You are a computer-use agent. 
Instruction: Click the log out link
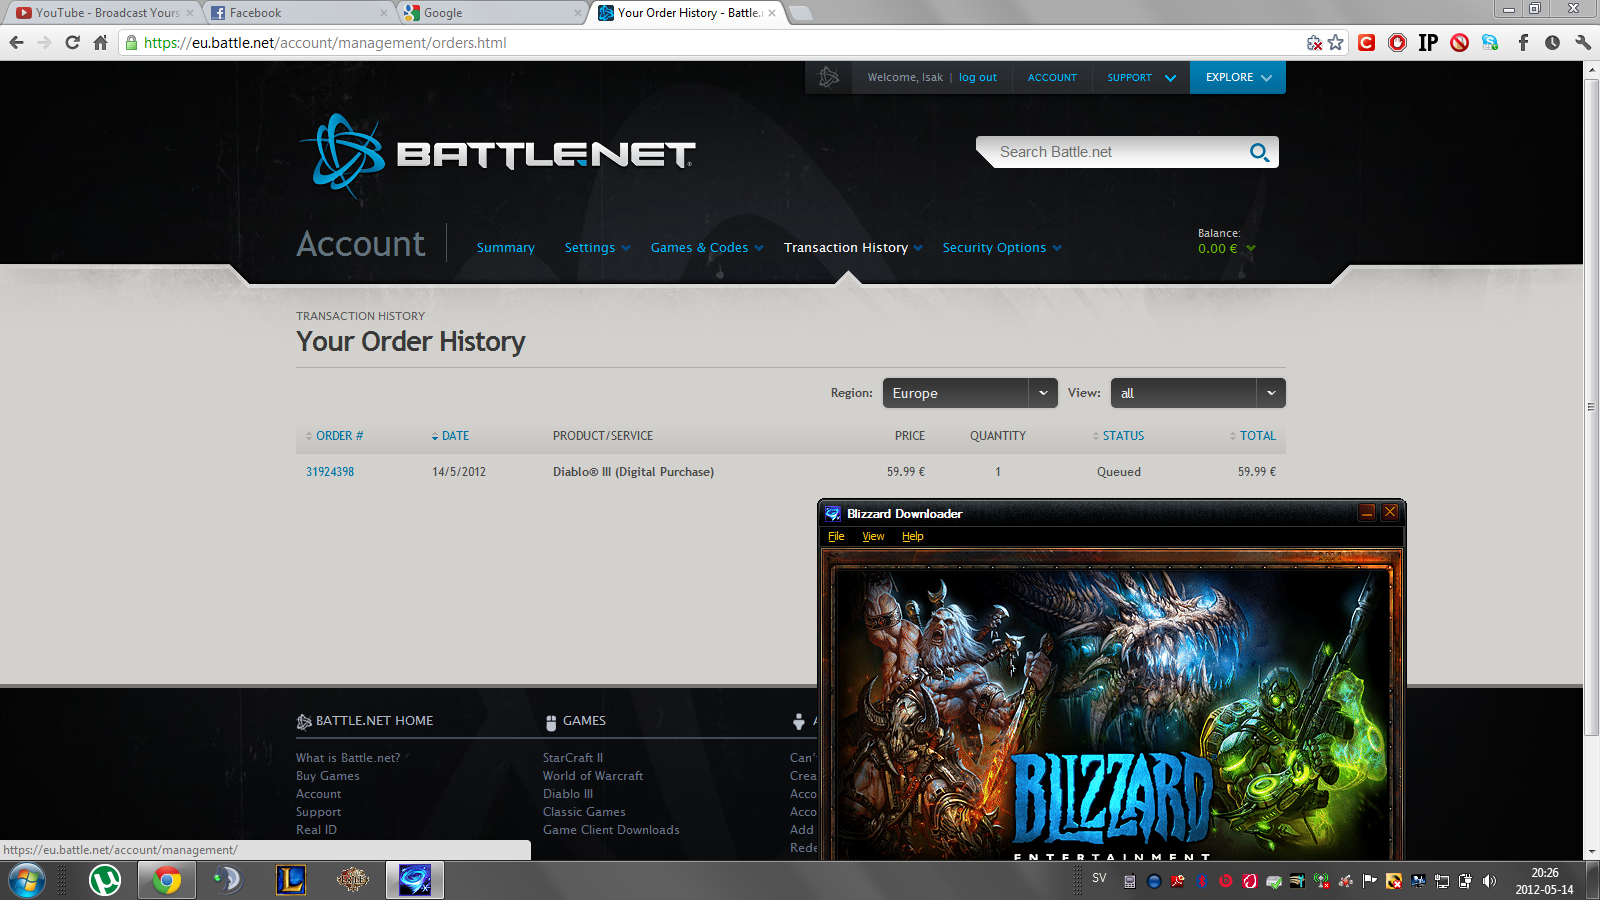(978, 77)
